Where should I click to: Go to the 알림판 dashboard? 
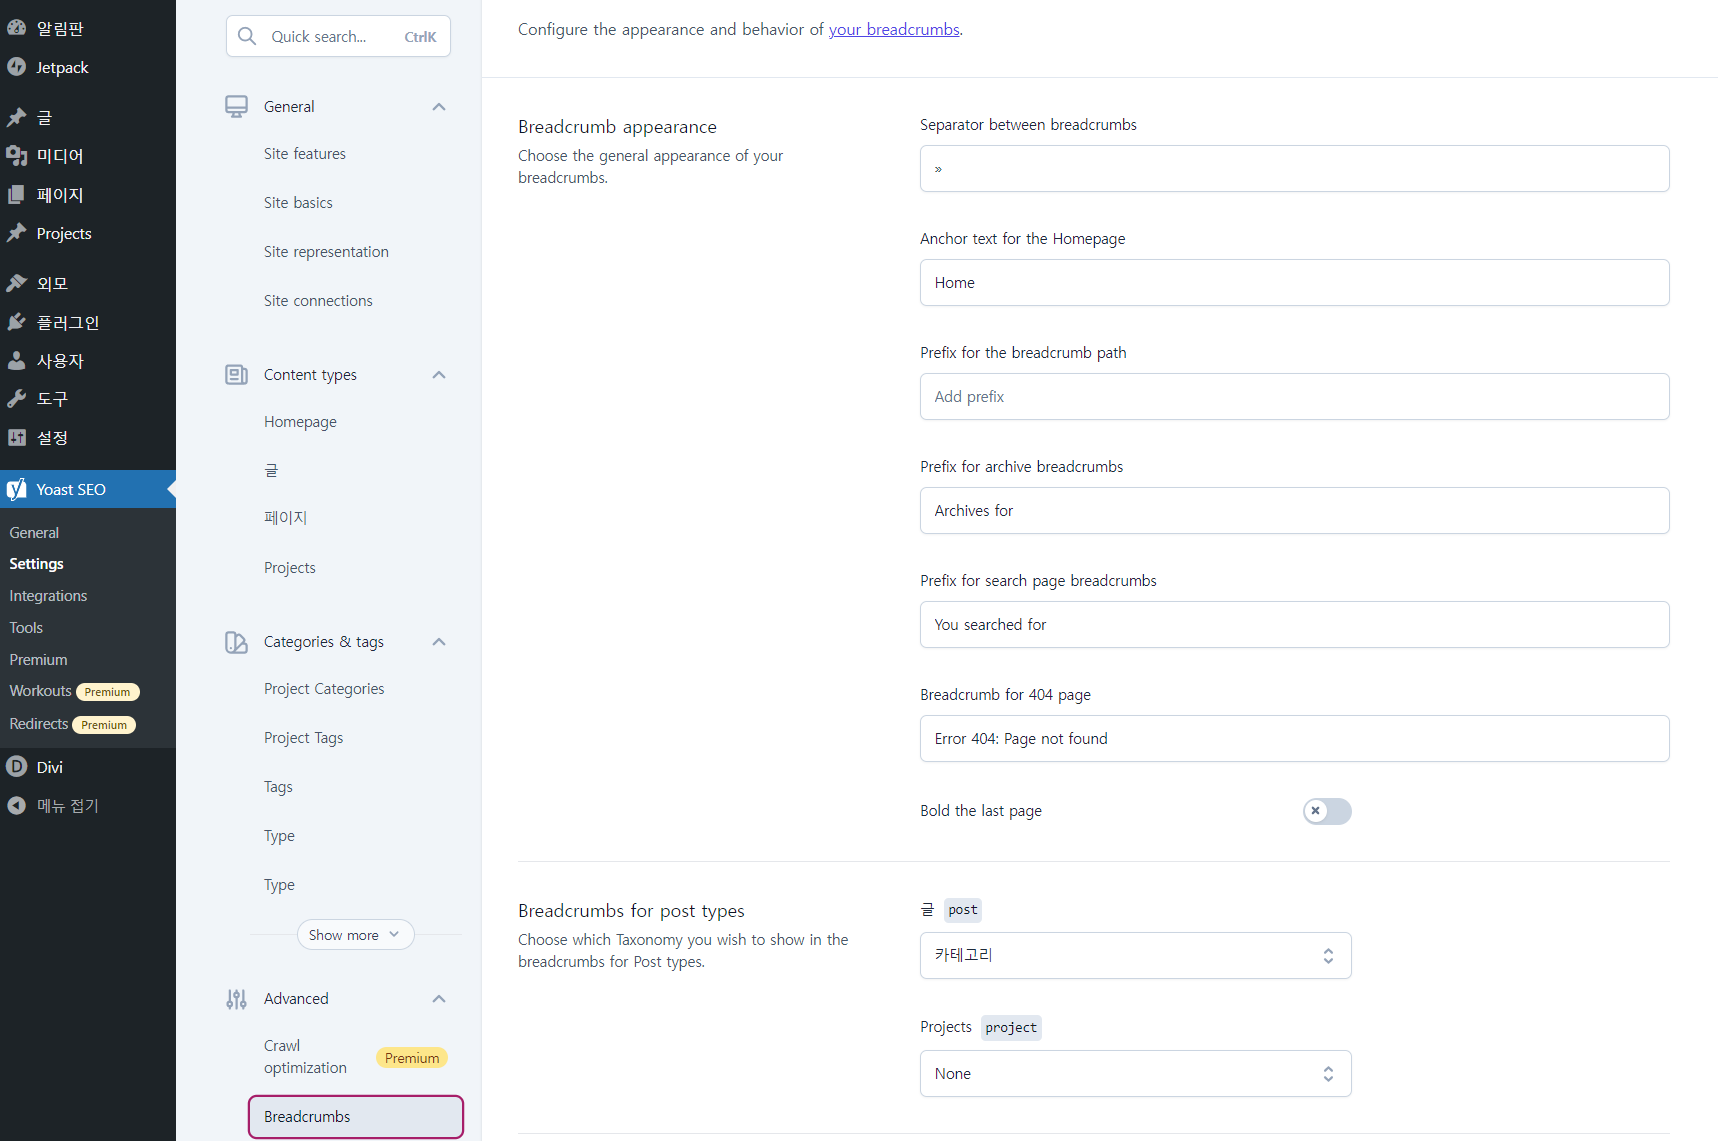point(55,27)
